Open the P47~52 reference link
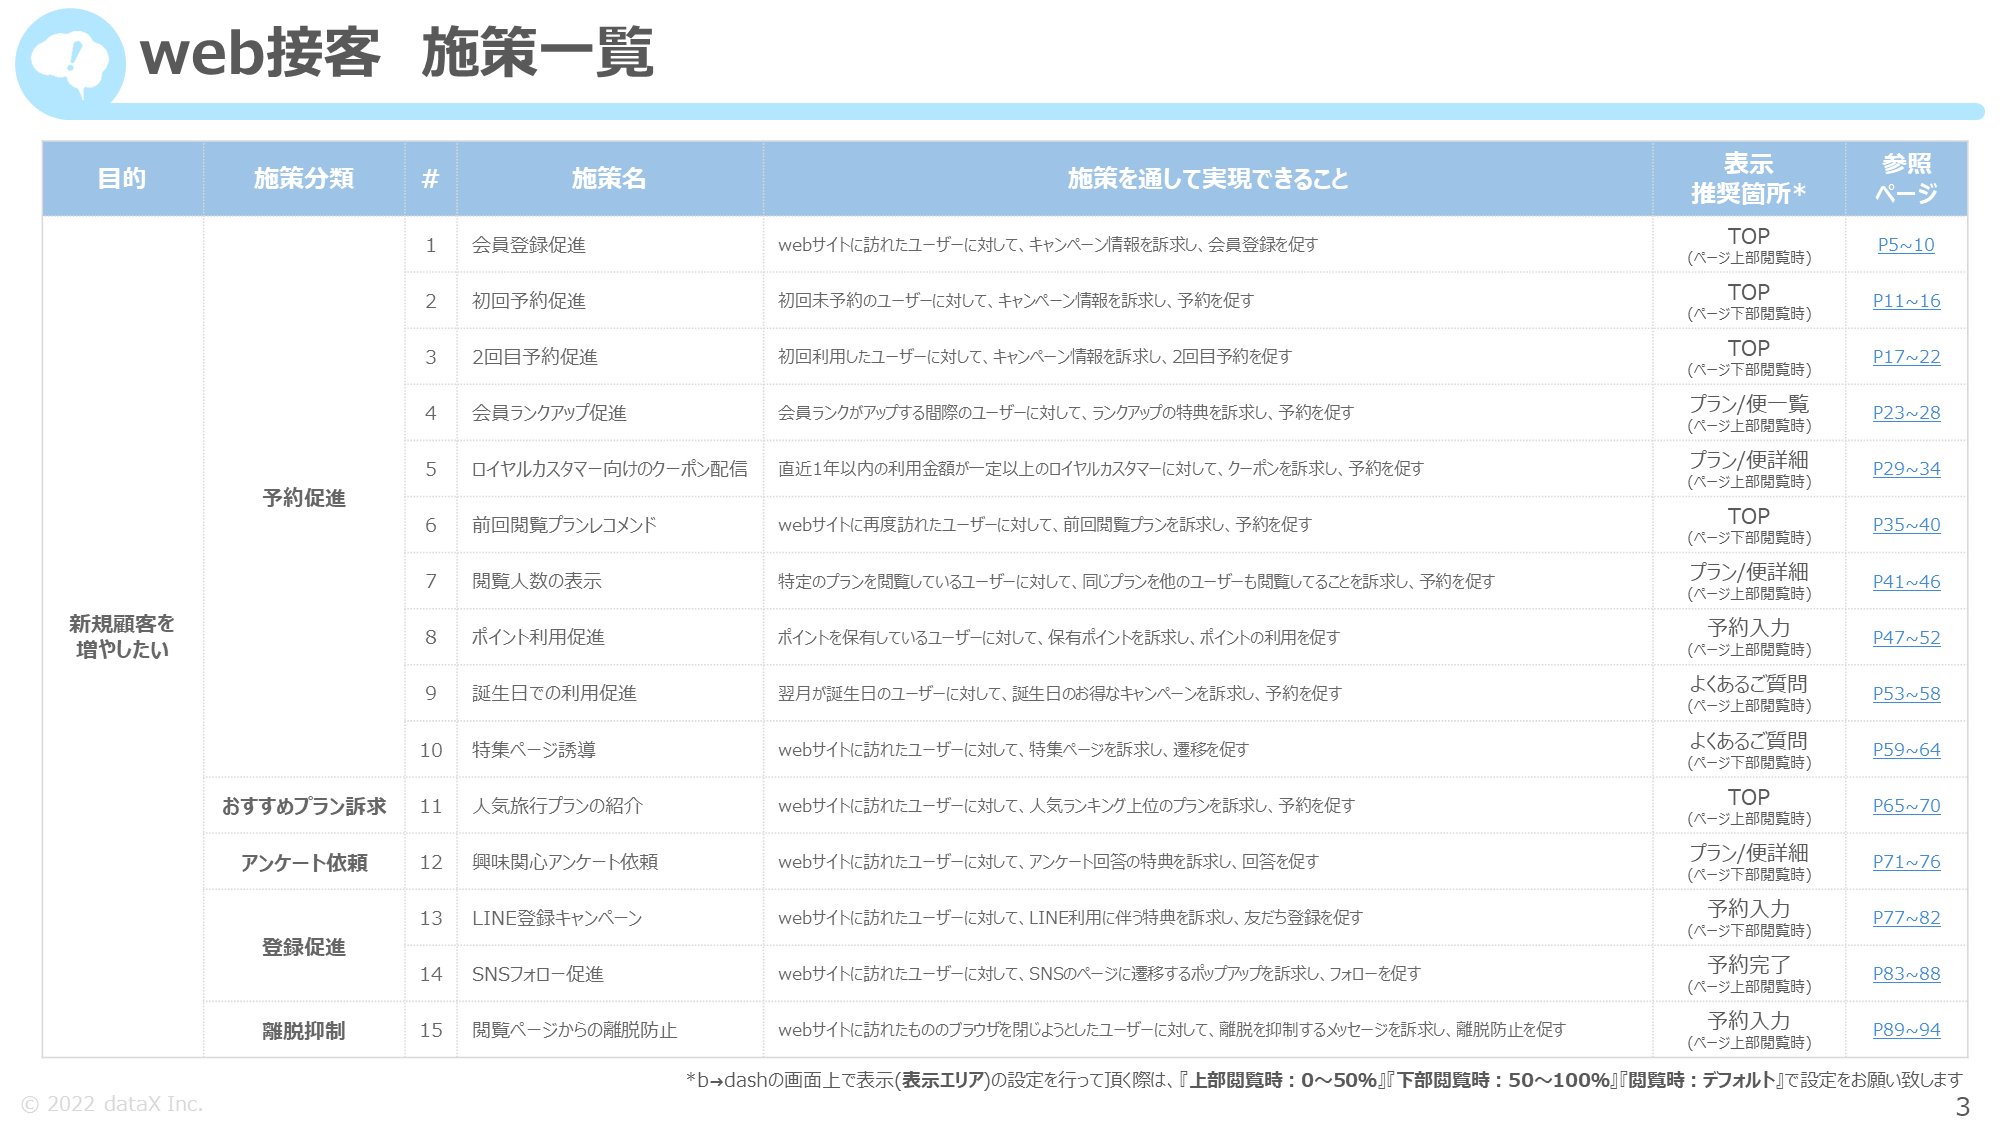This screenshot has width=2000, height=1125. pos(1906,638)
